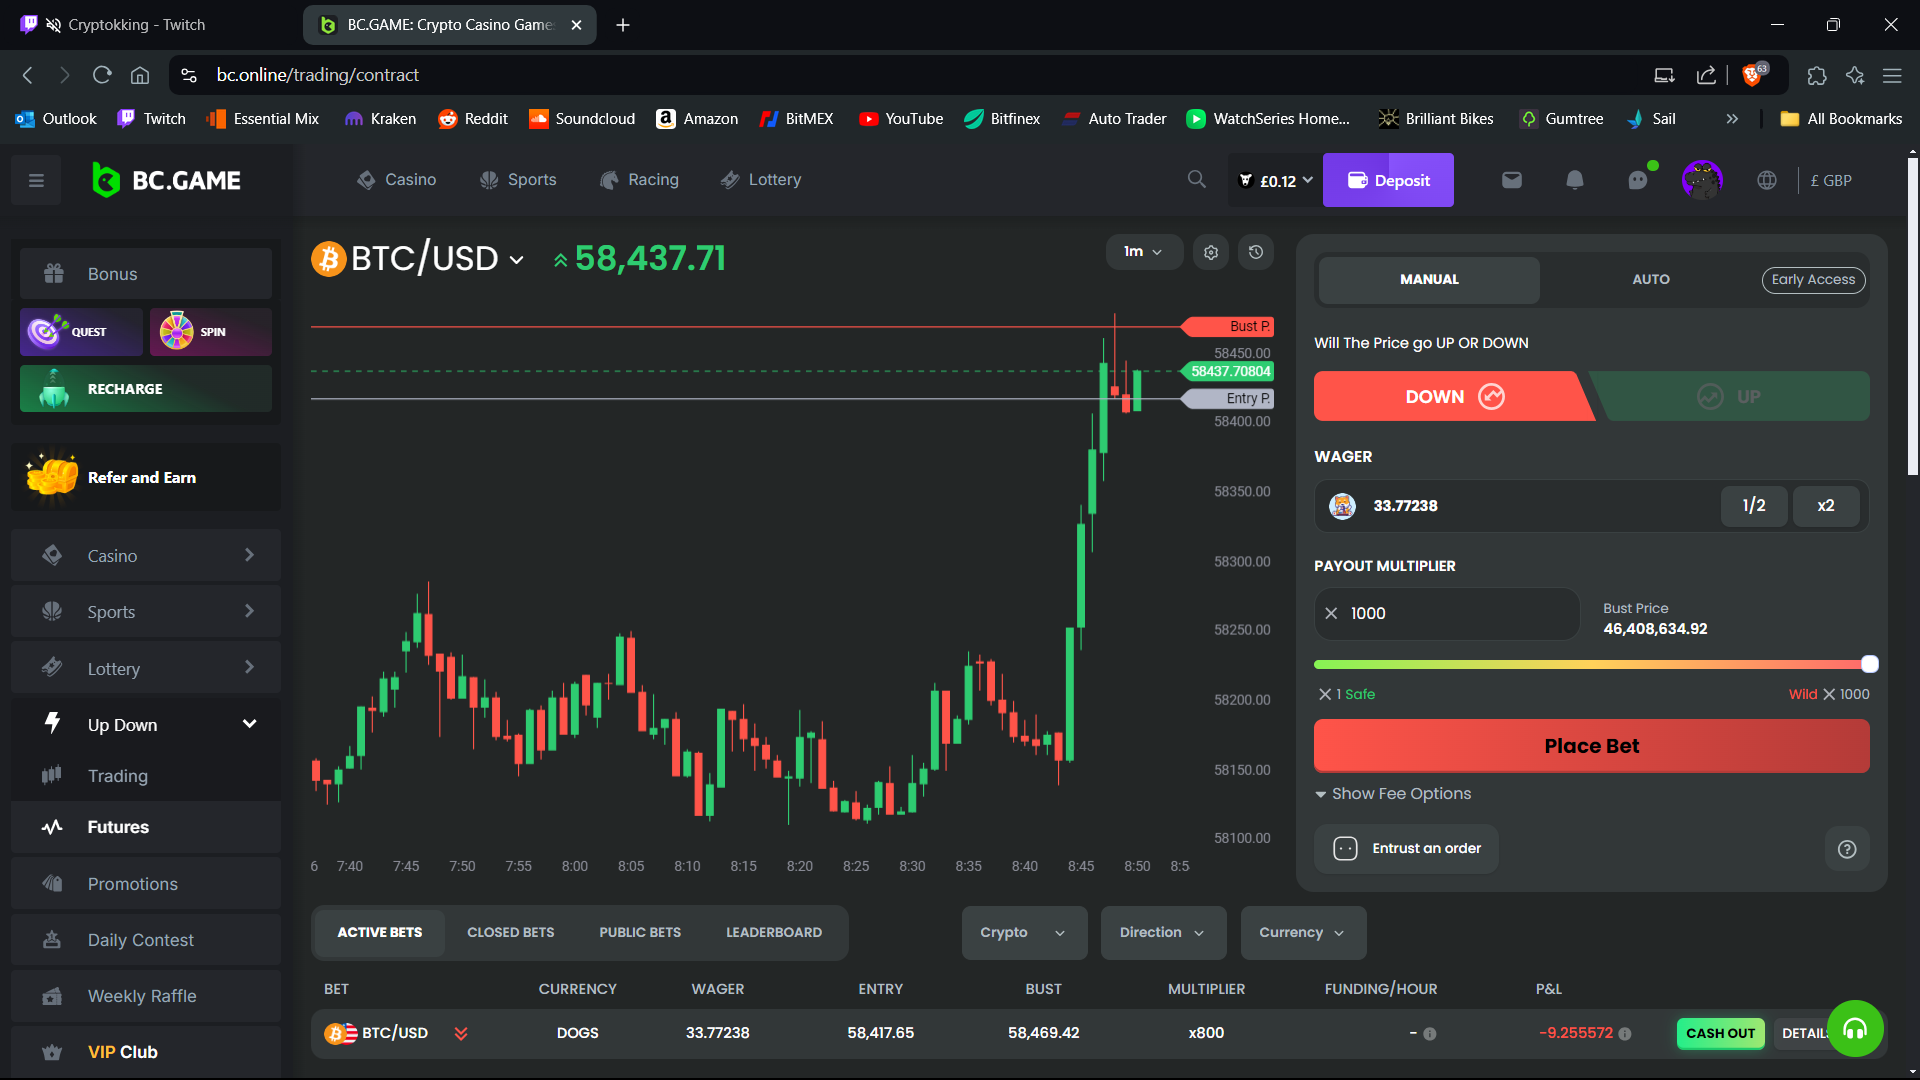Open the site search icon
Viewport: 1920px width, 1080px height.
point(1196,180)
